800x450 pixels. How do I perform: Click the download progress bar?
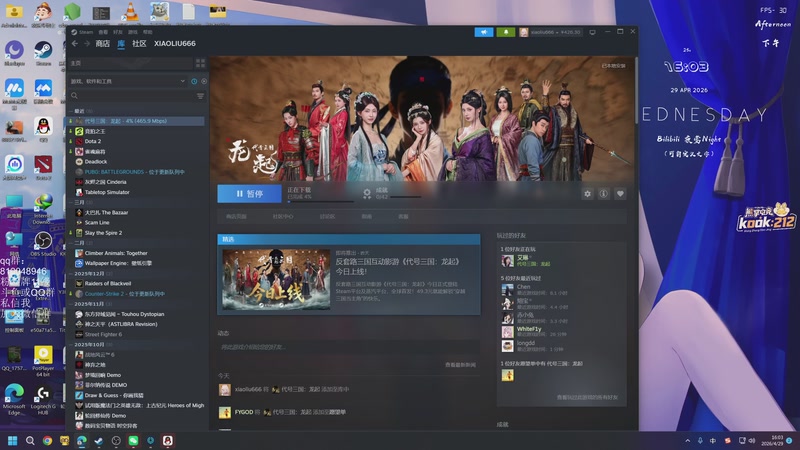point(320,202)
